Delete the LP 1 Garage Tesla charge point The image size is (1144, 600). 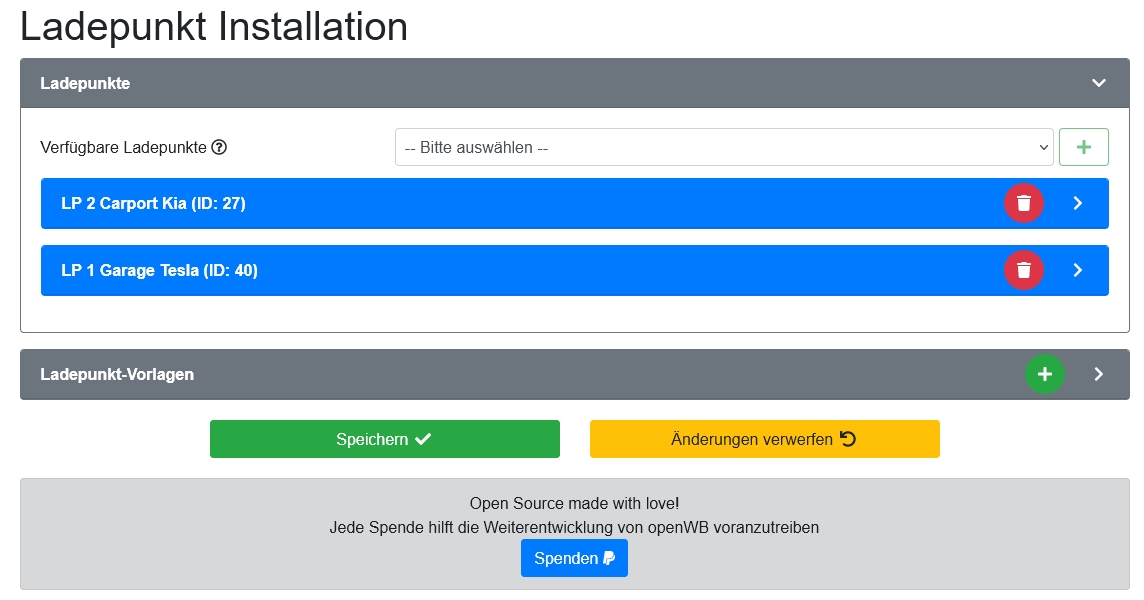click(x=1023, y=270)
